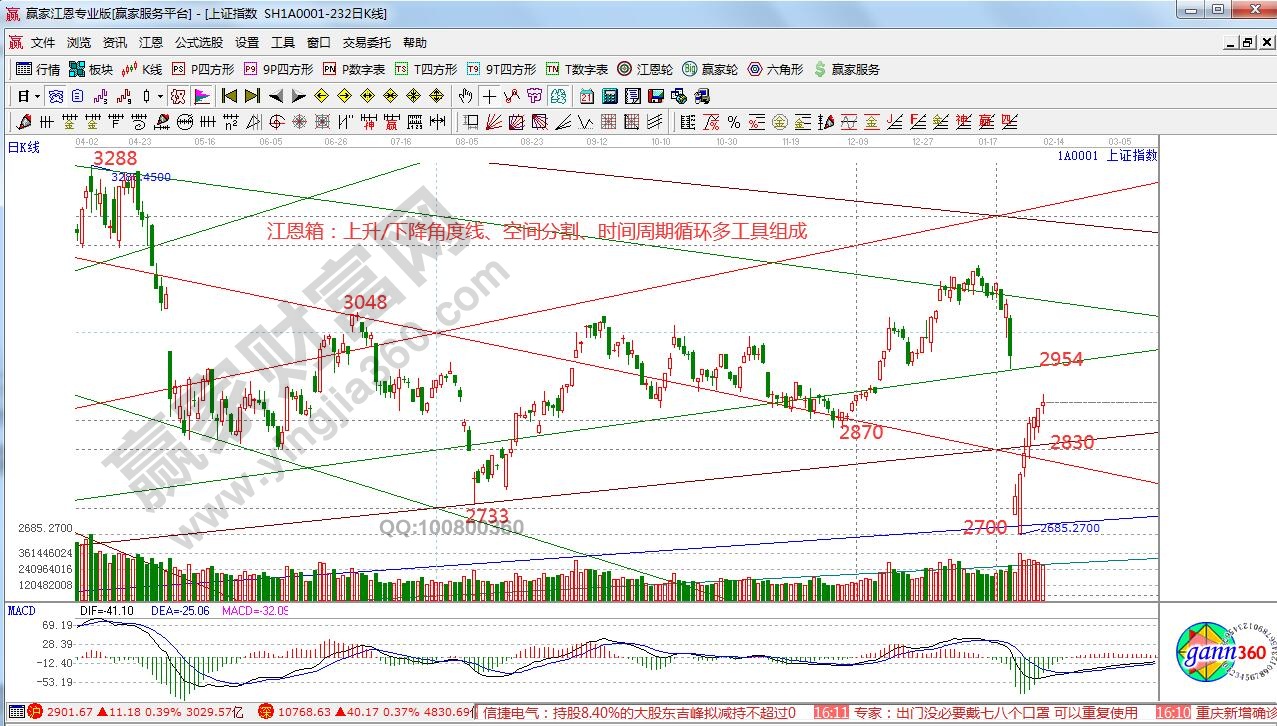Image resolution: width=1277 pixels, height=726 pixels.
Task: Open the 公式选股 menu
Action: 199,43
